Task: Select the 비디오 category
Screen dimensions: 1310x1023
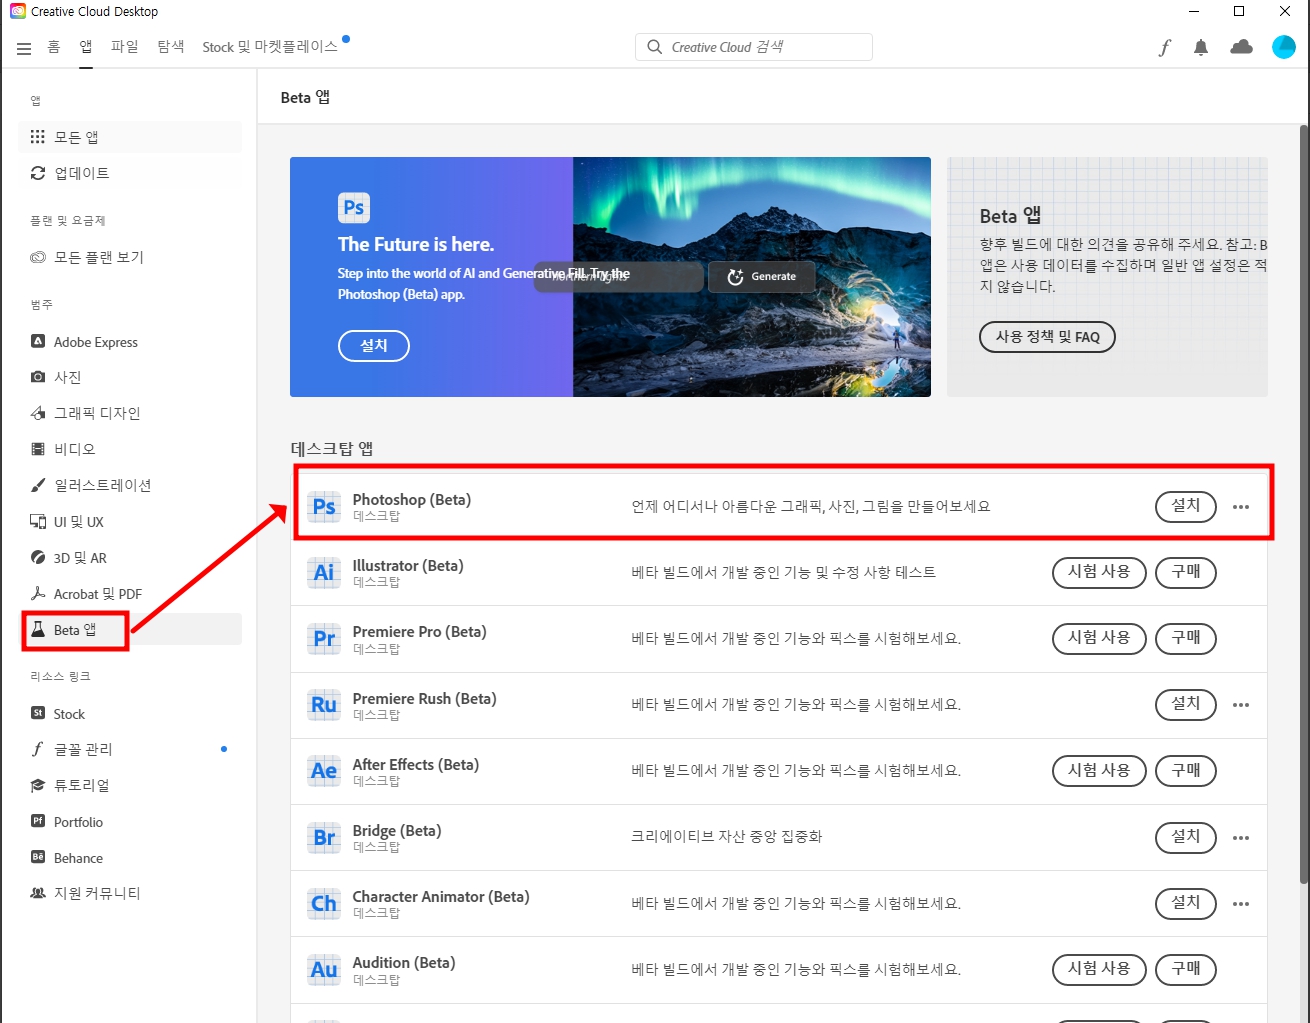Action: (x=130, y=449)
